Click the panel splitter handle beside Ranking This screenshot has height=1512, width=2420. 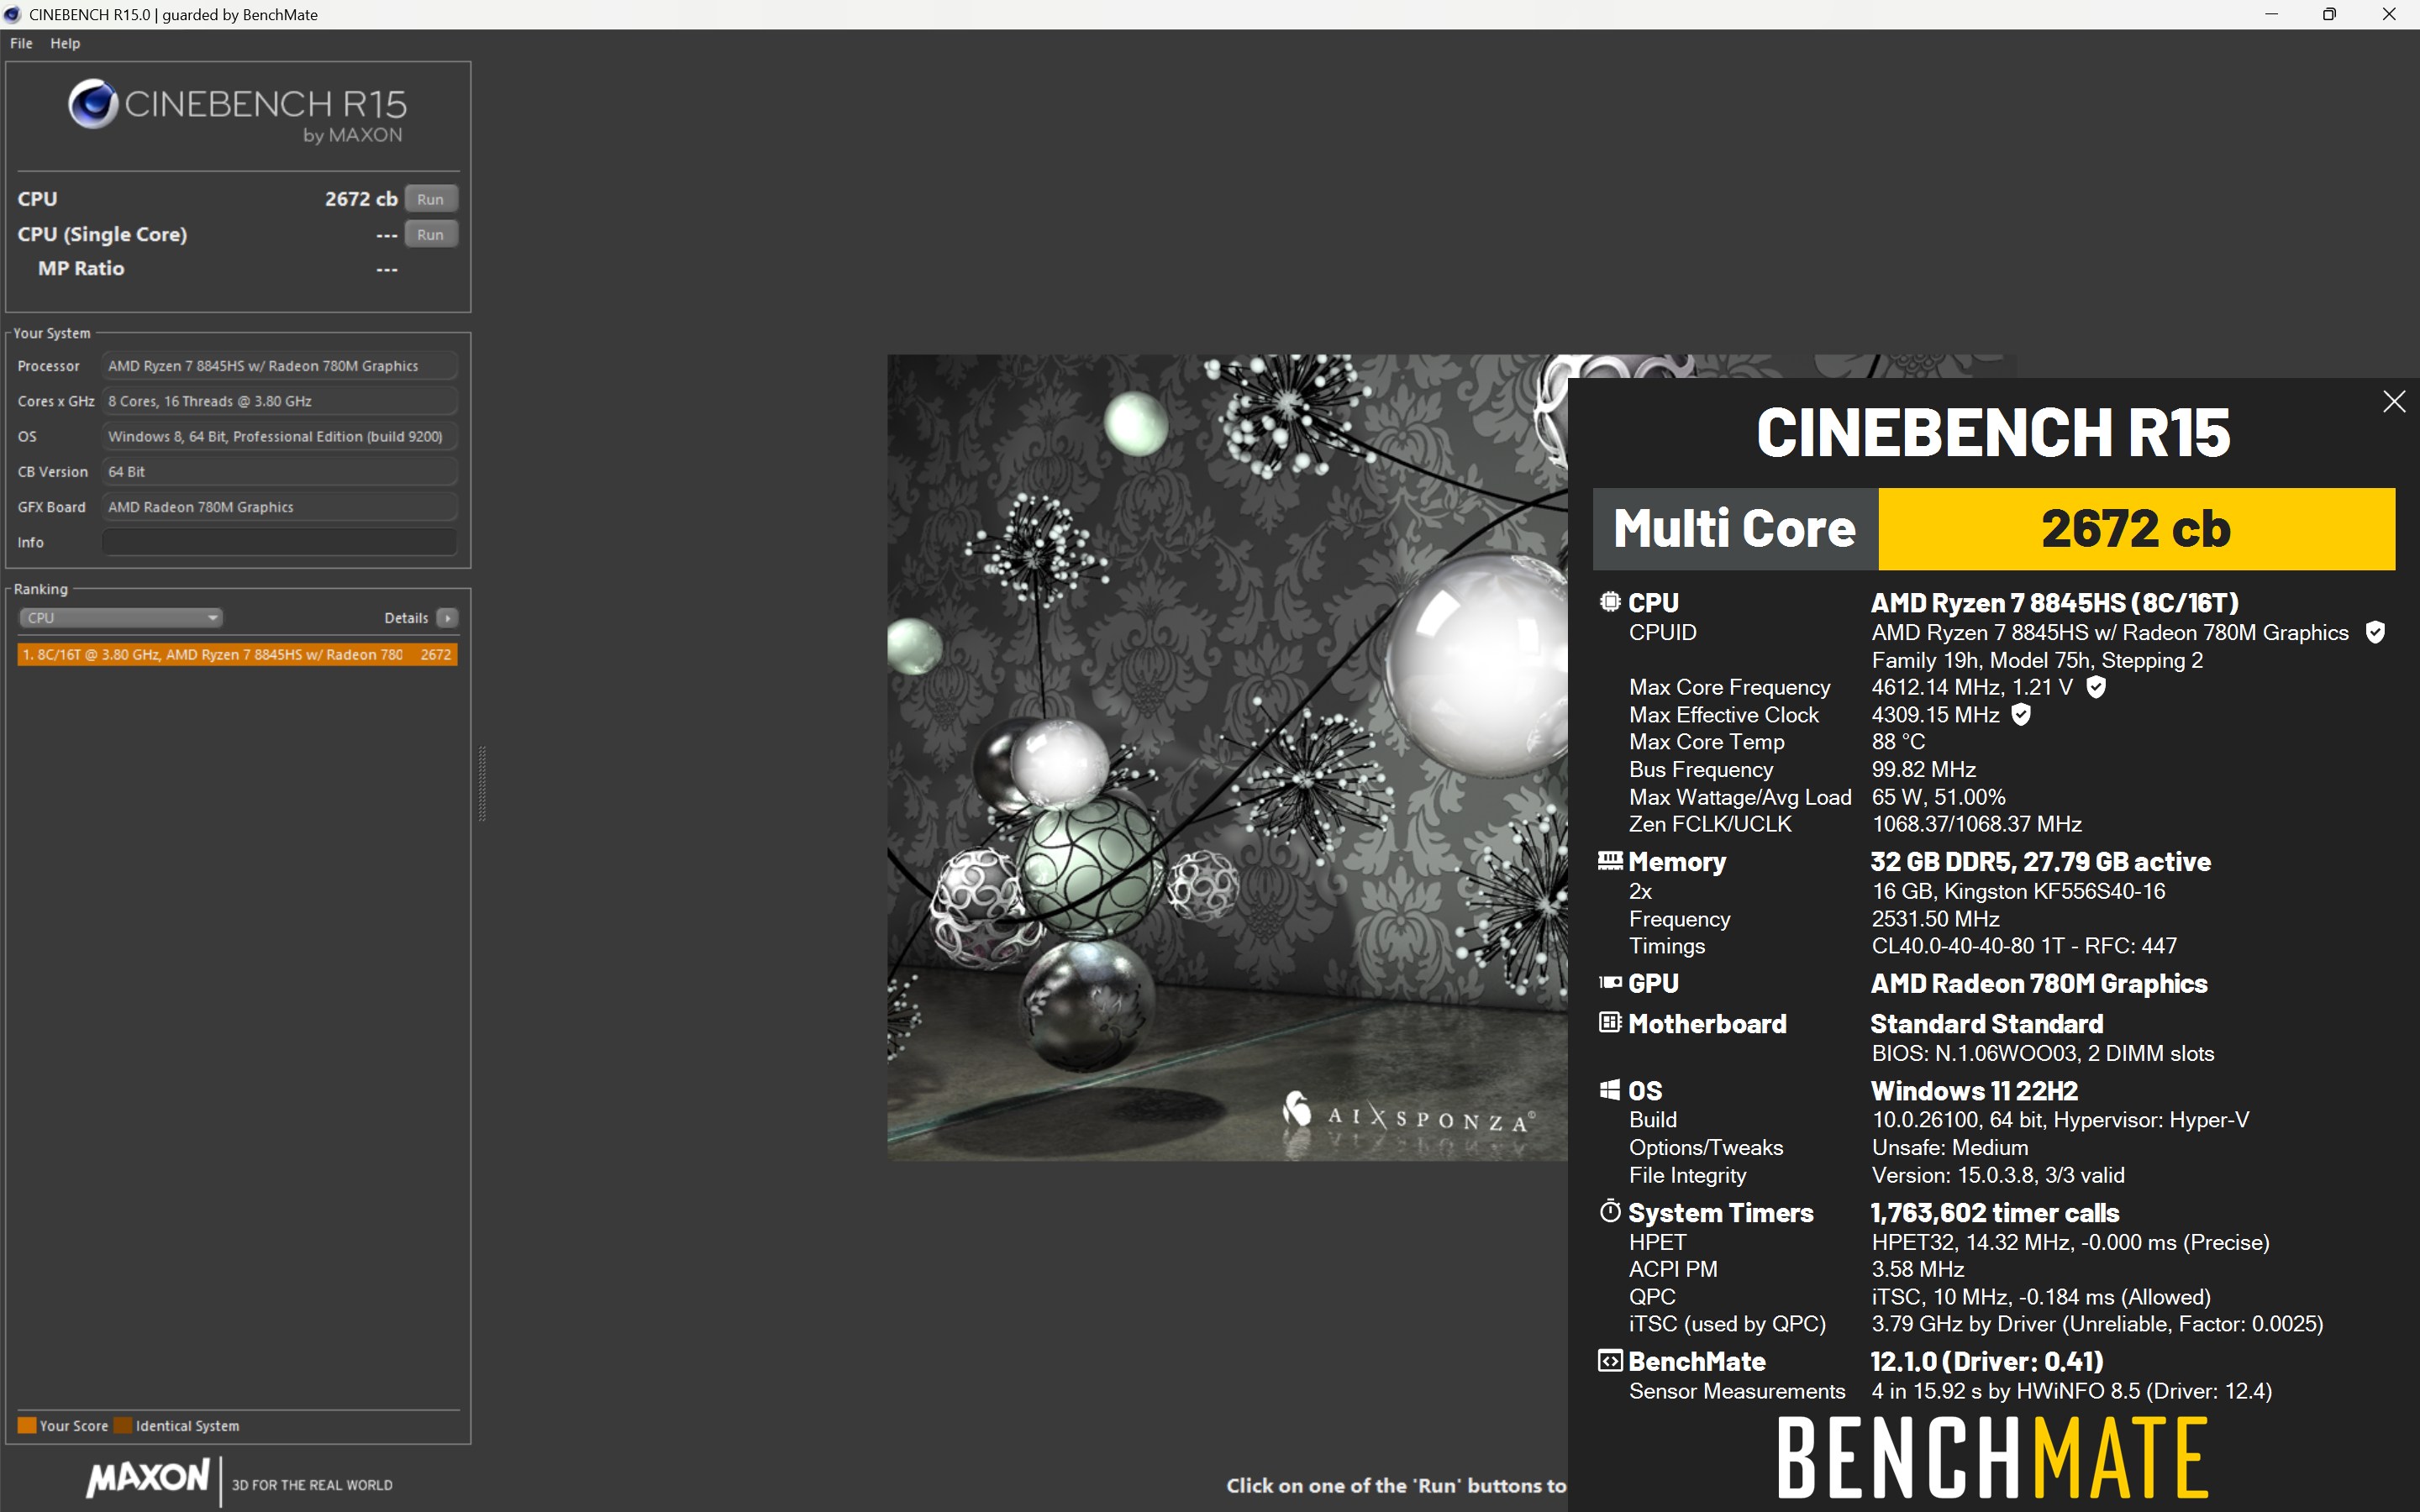click(482, 783)
